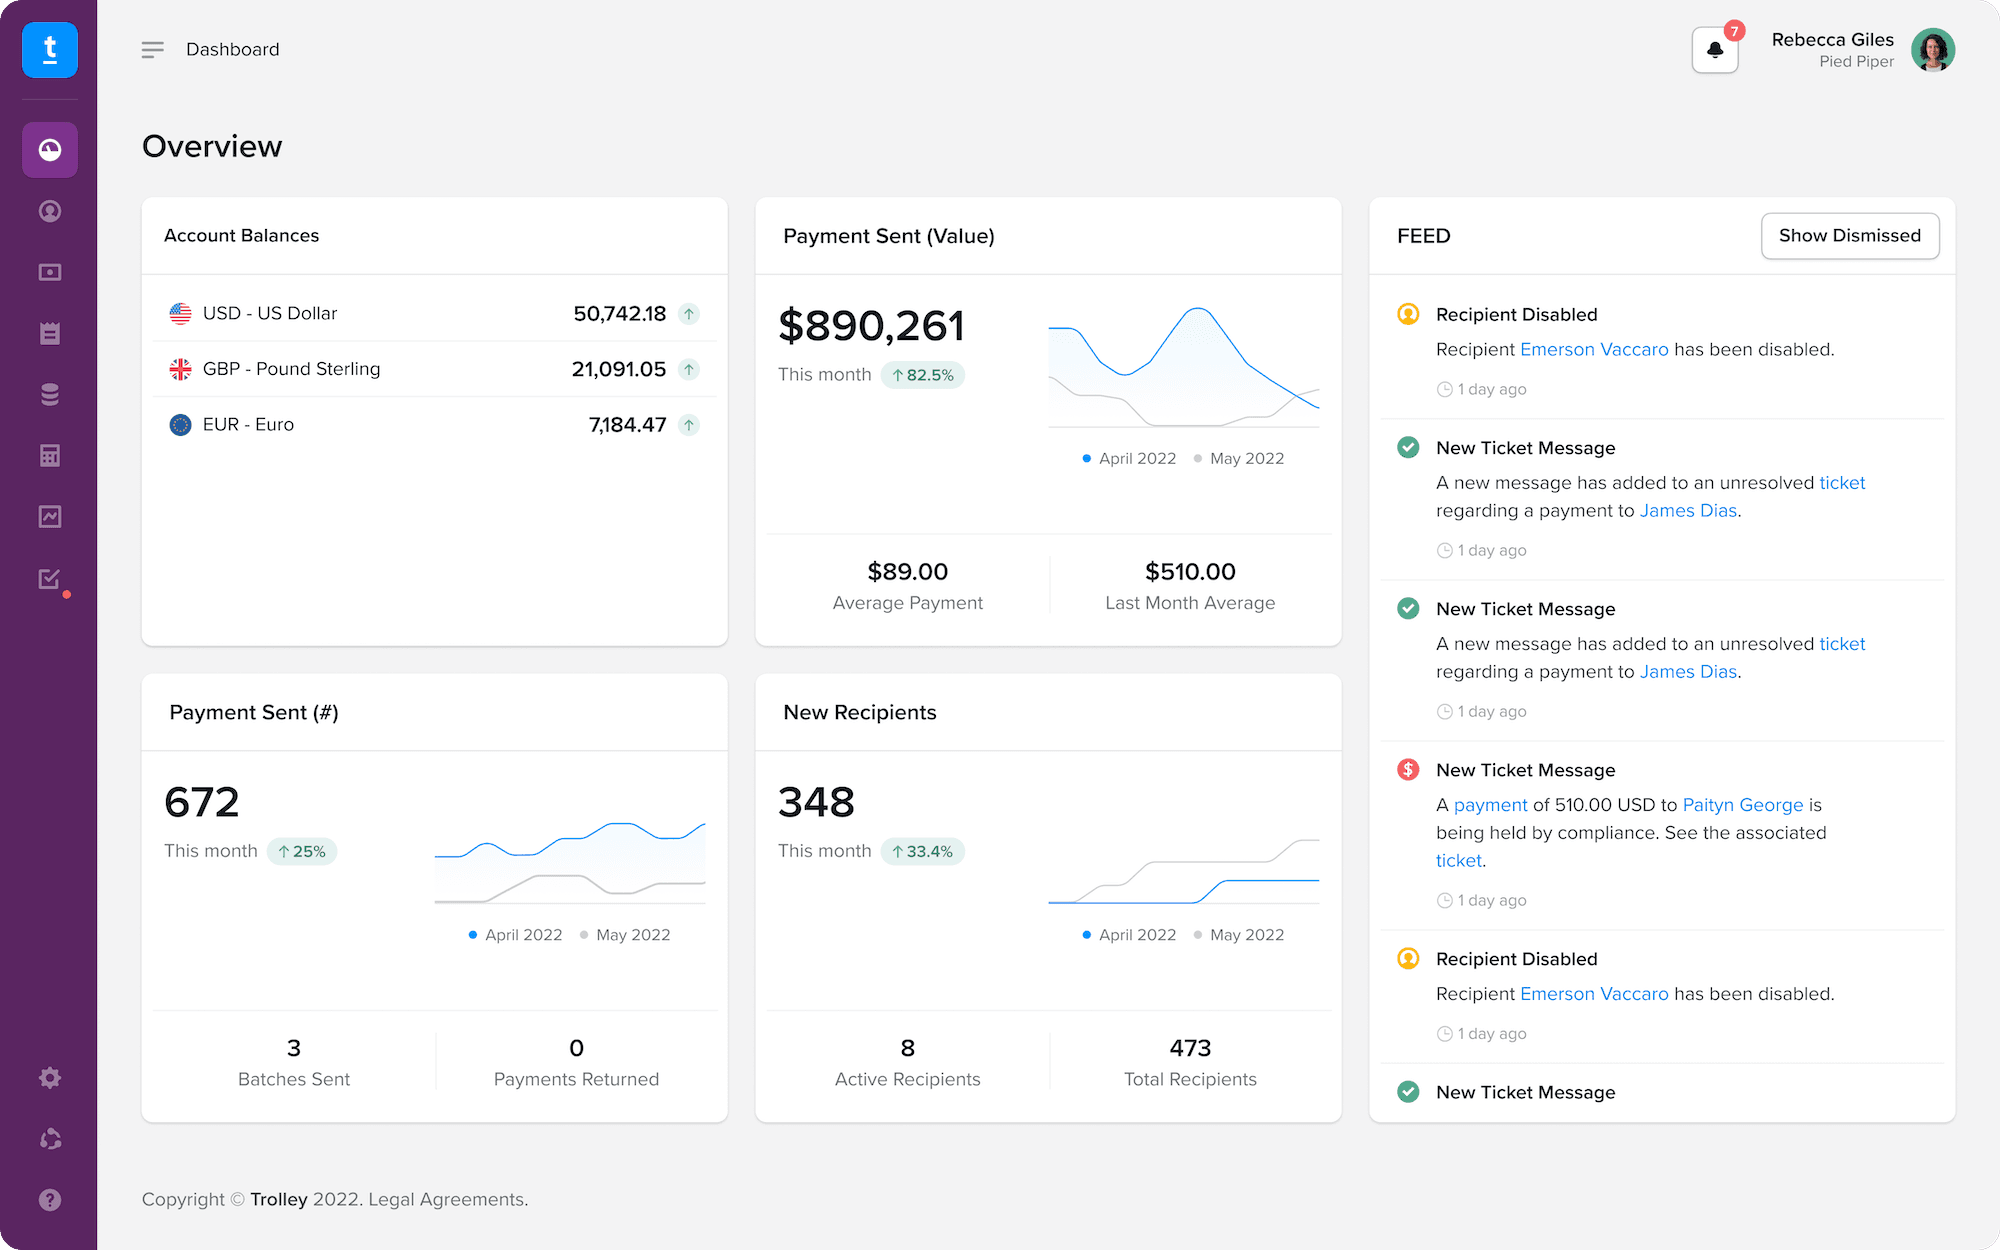Open the Rebecca Giles profile avatar
Viewport: 2000px width, 1250px height.
(x=1933, y=50)
